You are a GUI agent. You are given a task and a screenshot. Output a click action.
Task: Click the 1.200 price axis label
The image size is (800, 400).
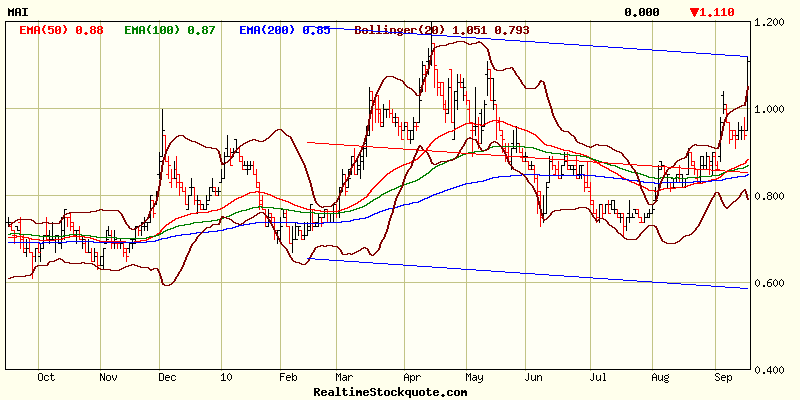770,22
